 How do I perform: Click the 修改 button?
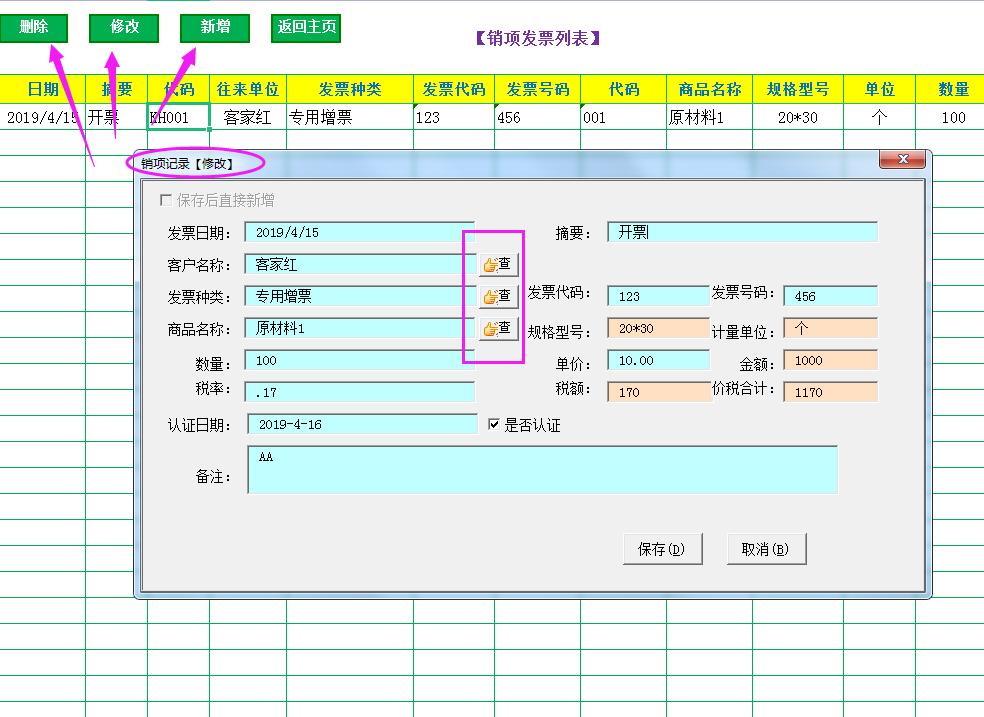pos(124,27)
